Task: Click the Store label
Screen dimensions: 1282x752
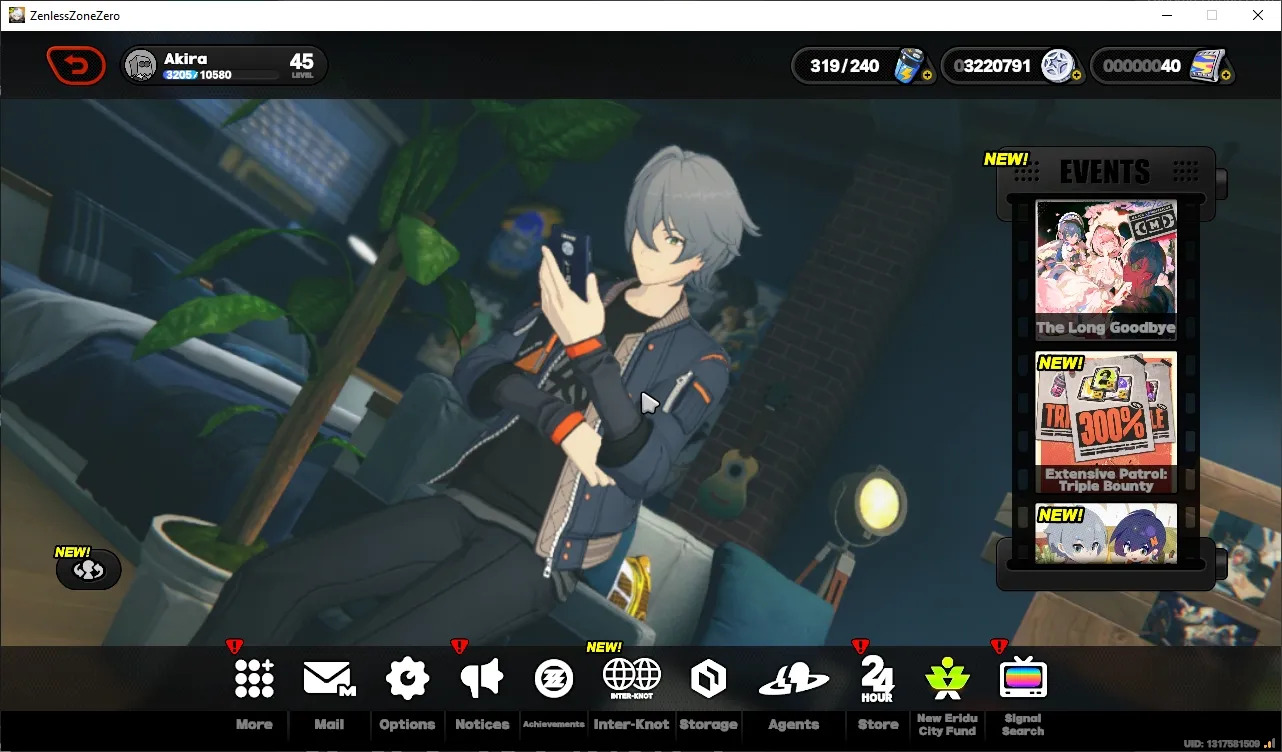Action: pyautogui.click(x=878, y=725)
